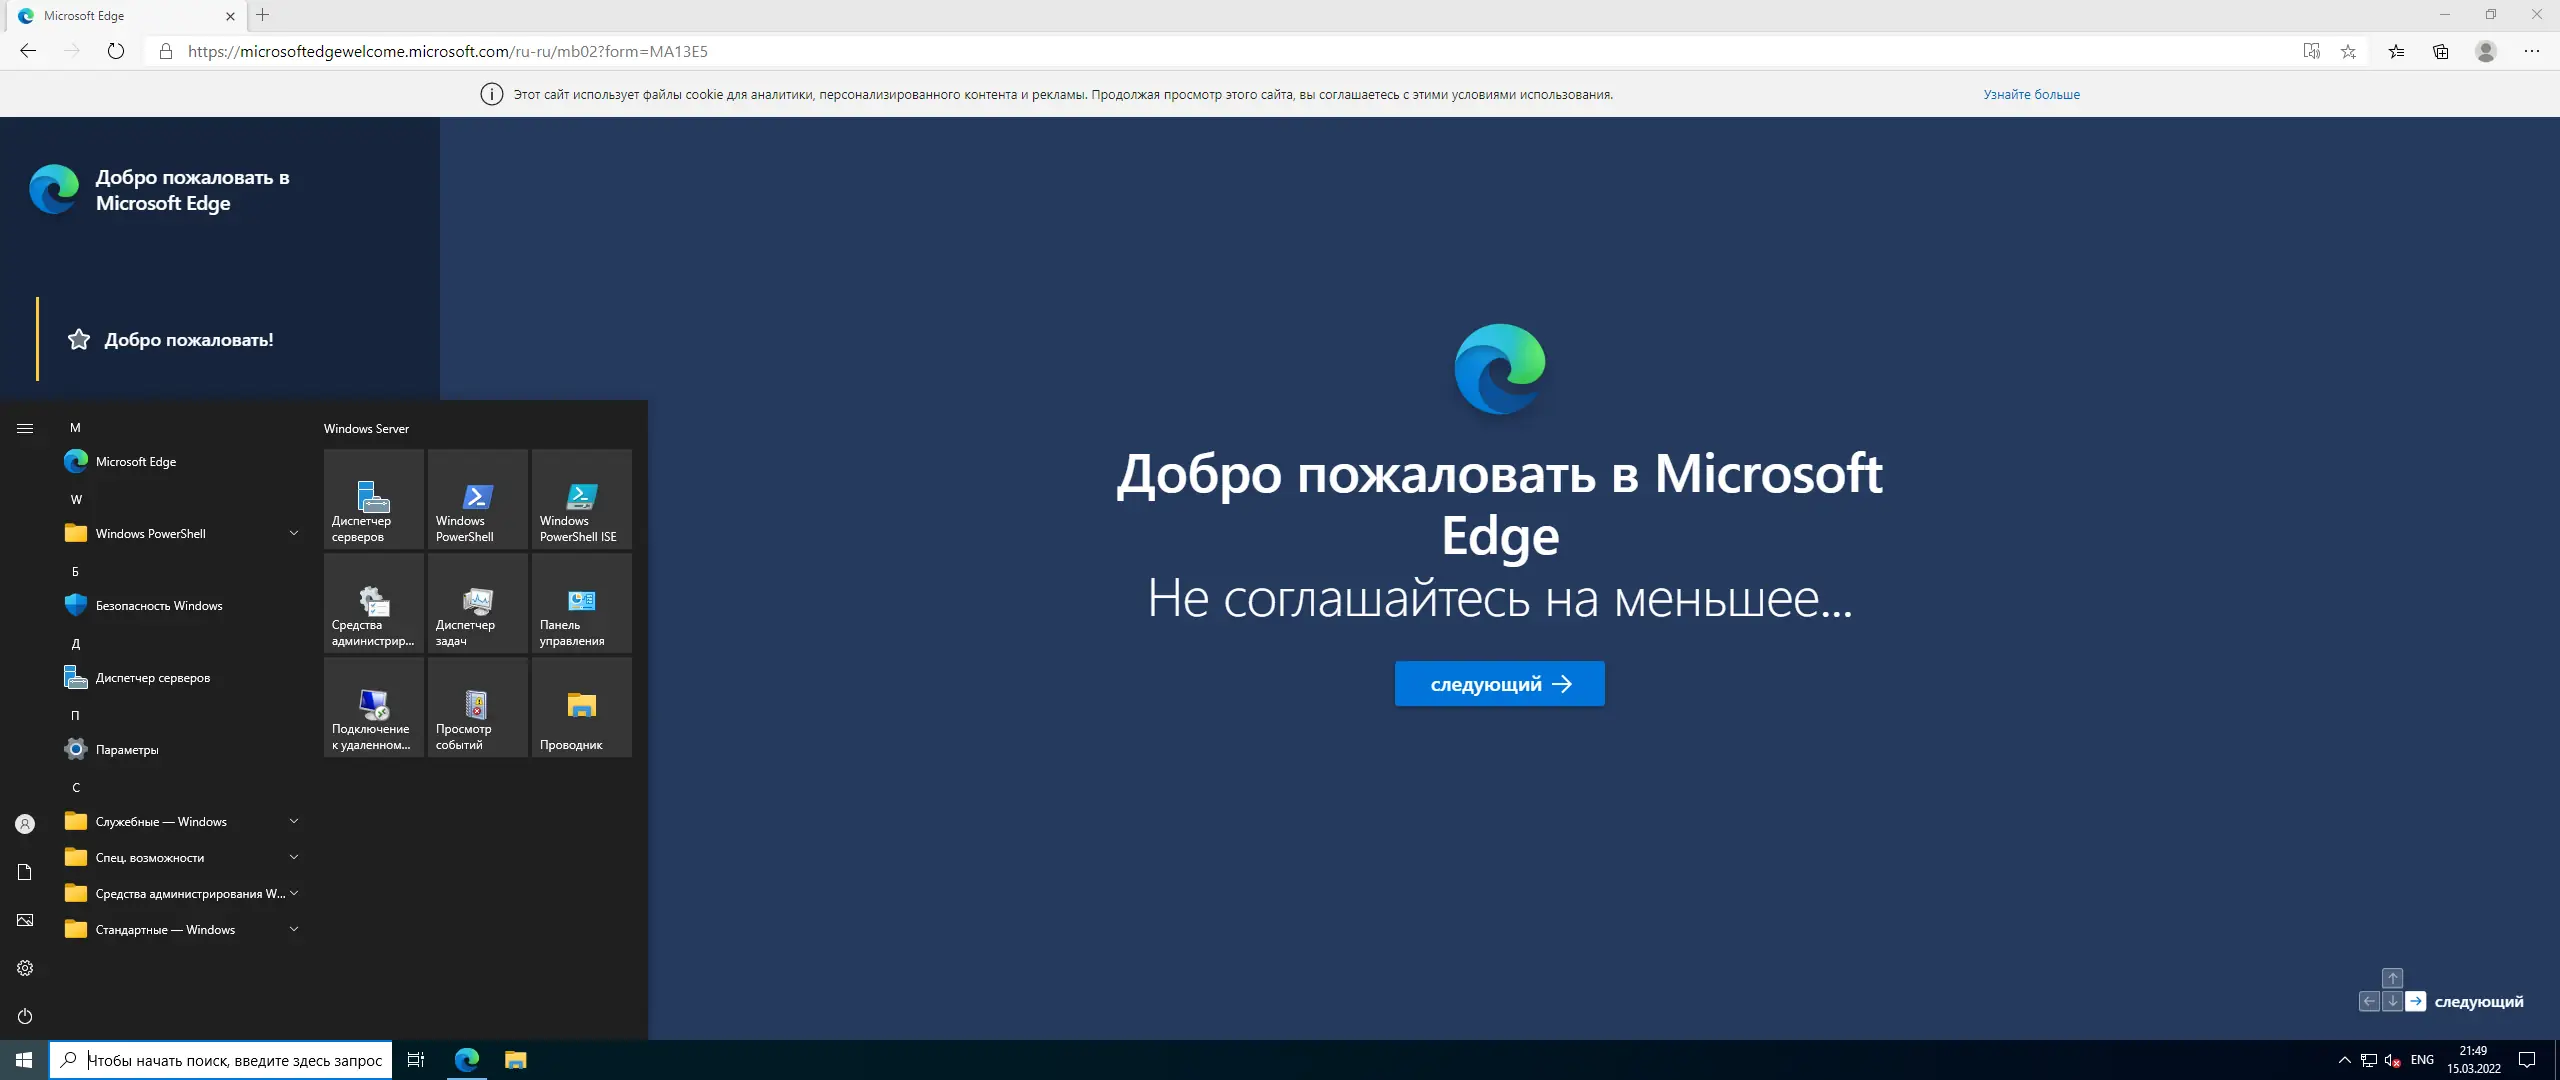Image resolution: width=2560 pixels, height=1080 pixels.
Task: Open Параметры from the Start menu
Action: point(127,748)
